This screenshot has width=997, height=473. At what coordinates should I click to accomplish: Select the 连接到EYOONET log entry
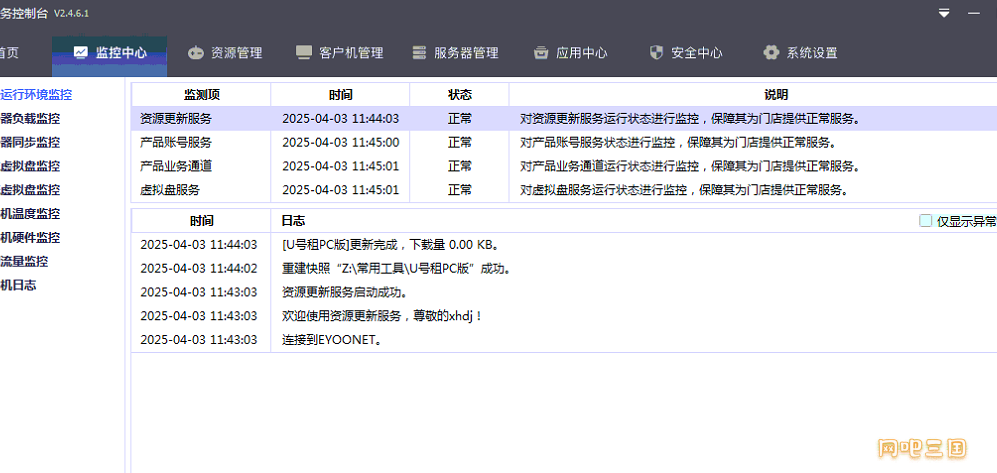(564, 339)
